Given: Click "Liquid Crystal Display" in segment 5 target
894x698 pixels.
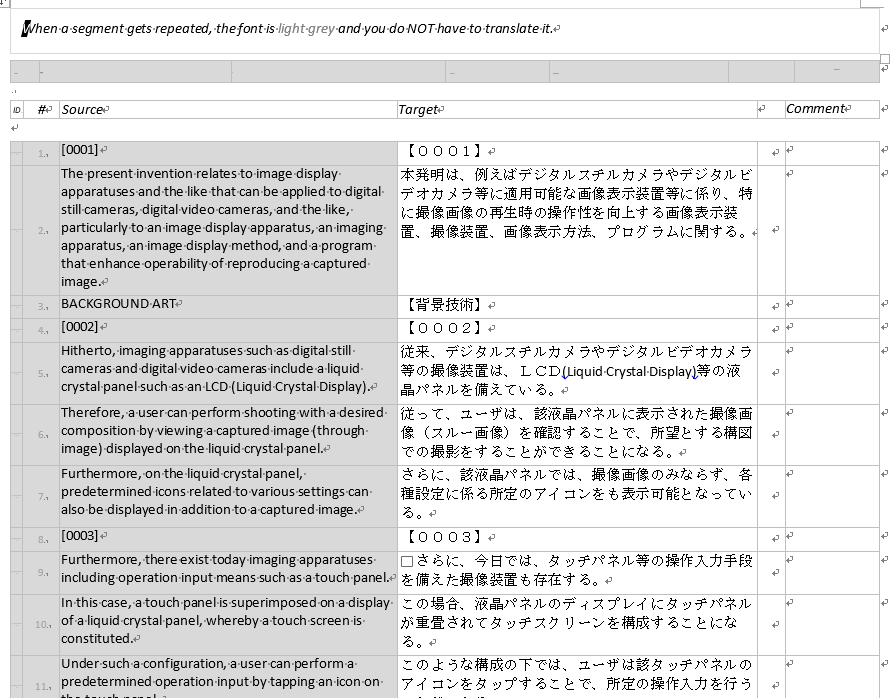Looking at the screenshot, I should (x=629, y=372).
